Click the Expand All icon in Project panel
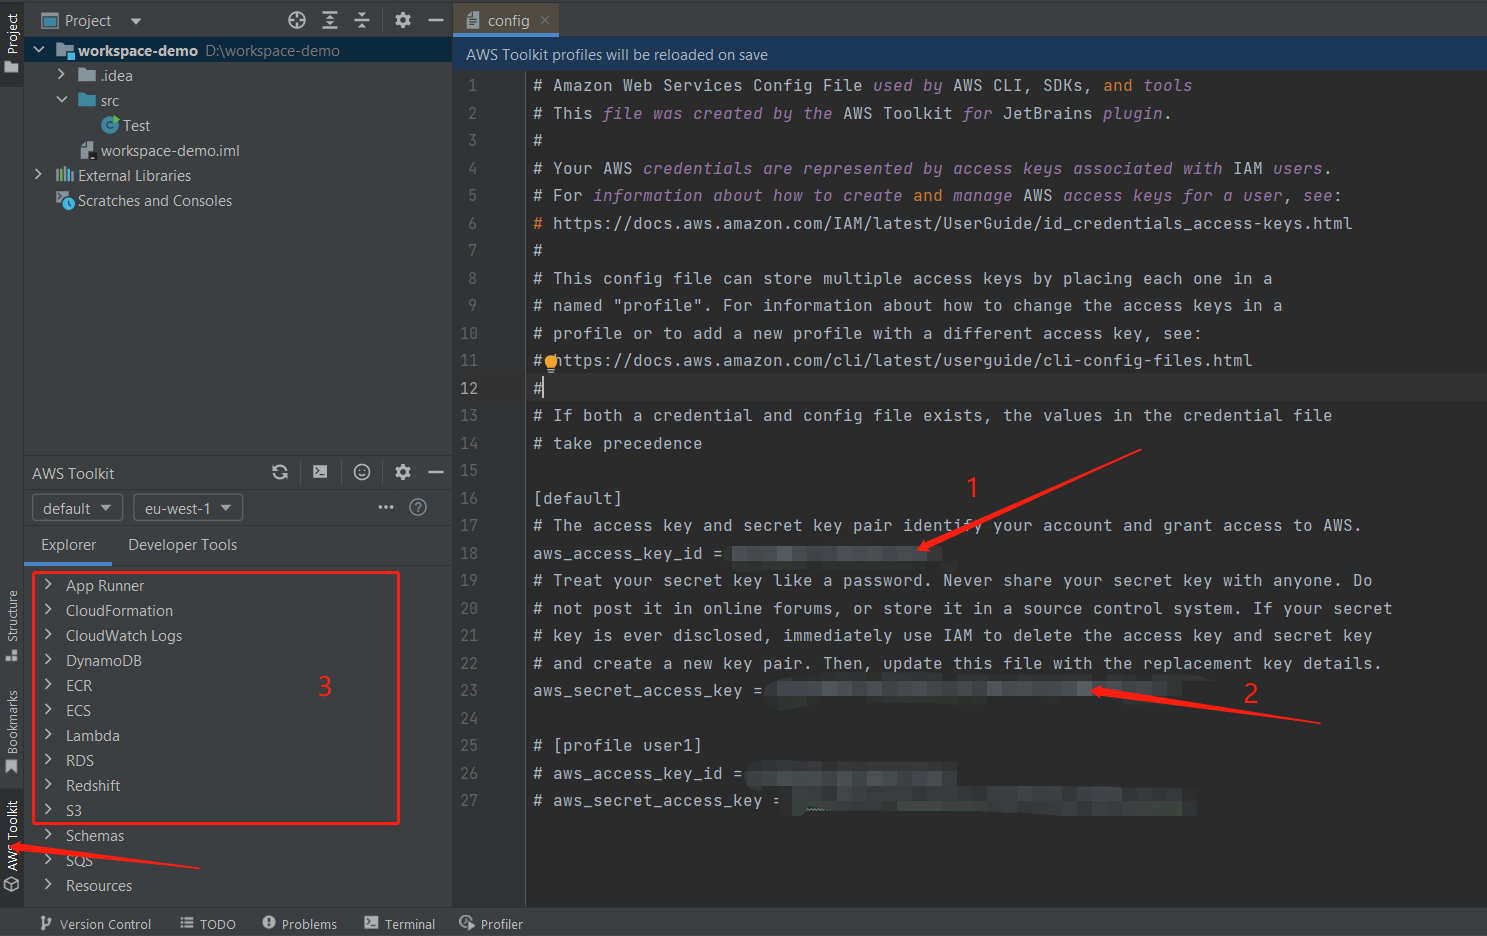 tap(330, 20)
